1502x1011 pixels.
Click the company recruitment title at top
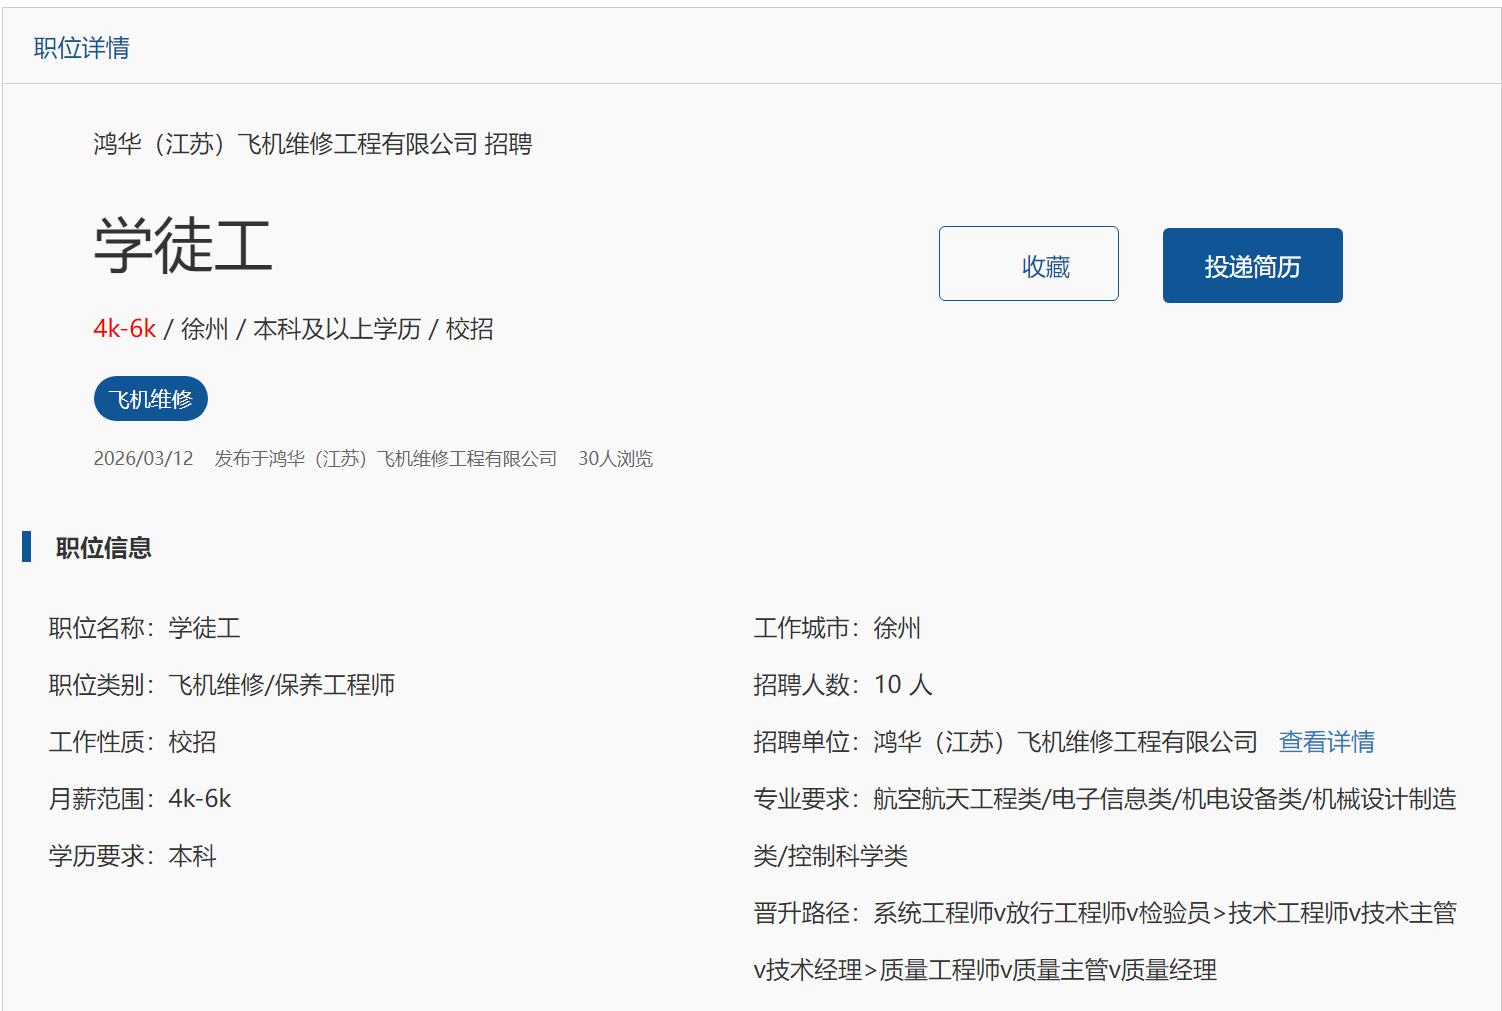pyautogui.click(x=312, y=144)
